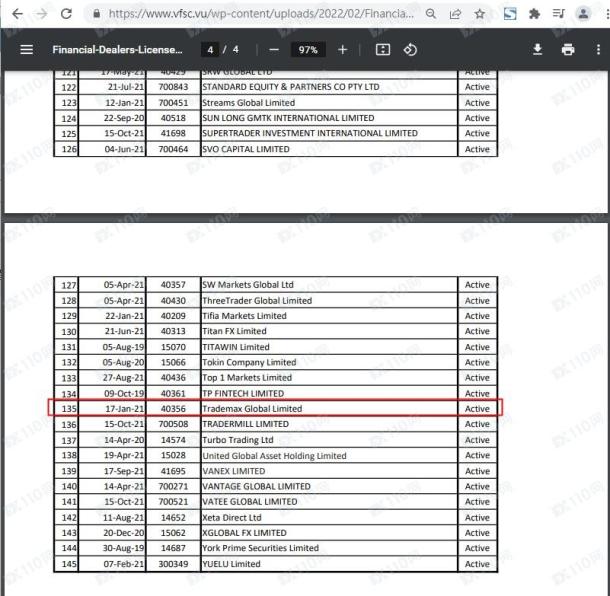Viewport: 610px width, 596px height.
Task: Click 'SUN LONG GMTK INTERNATIONAL LIMITED'
Action: click(288, 118)
